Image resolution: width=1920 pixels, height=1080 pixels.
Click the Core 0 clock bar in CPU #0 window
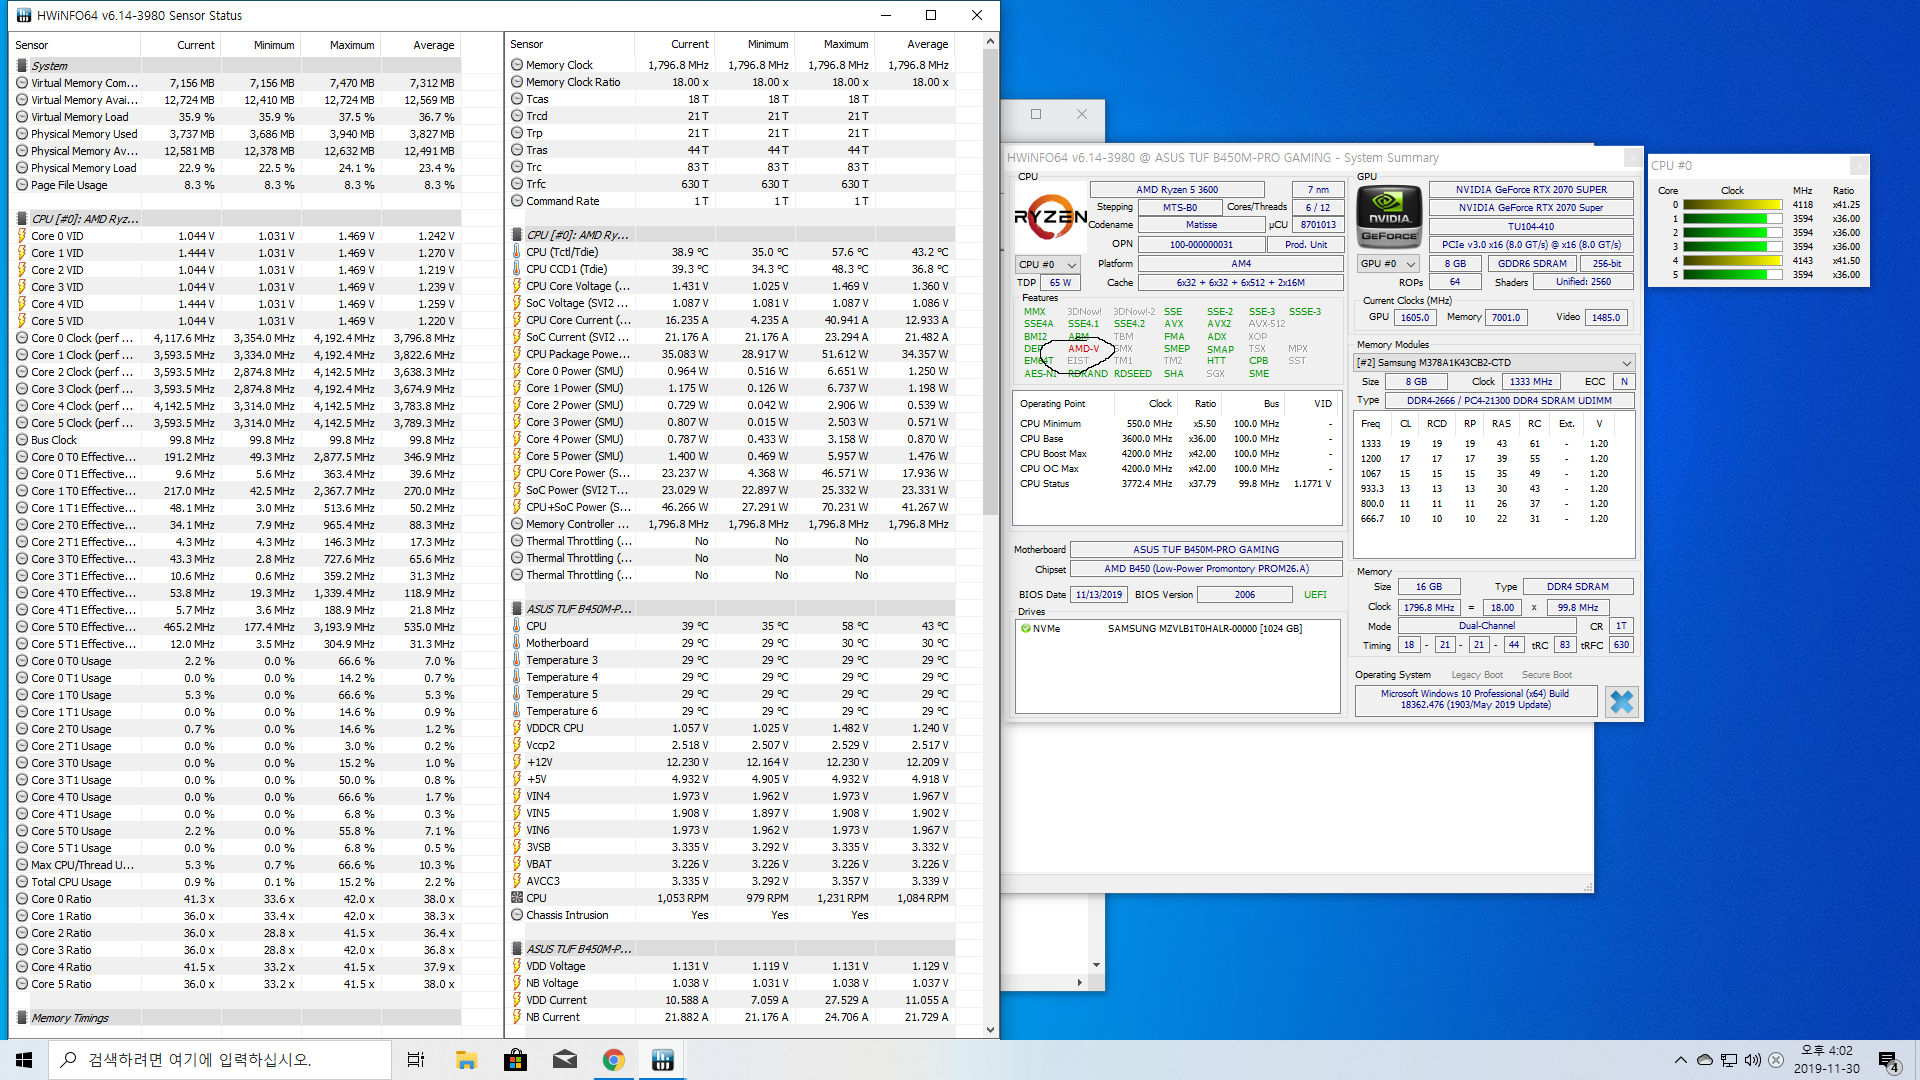1732,205
